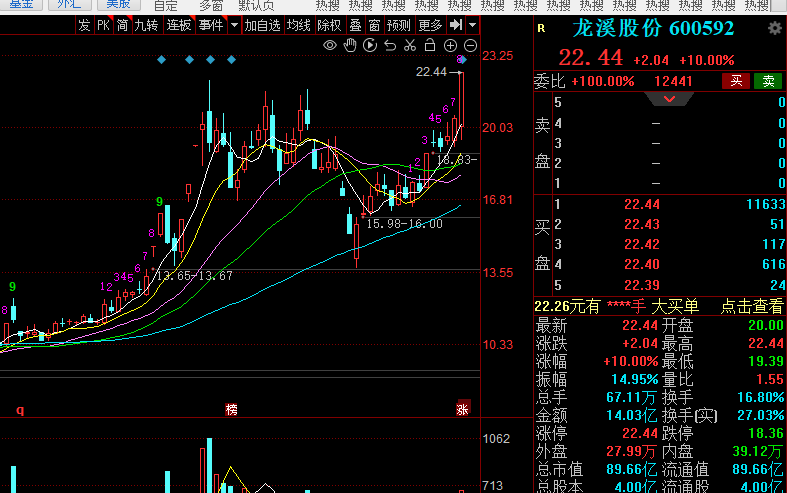Viewport: 787px width, 493px height.
Task: Select the hand pan tool
Action: click(350, 46)
